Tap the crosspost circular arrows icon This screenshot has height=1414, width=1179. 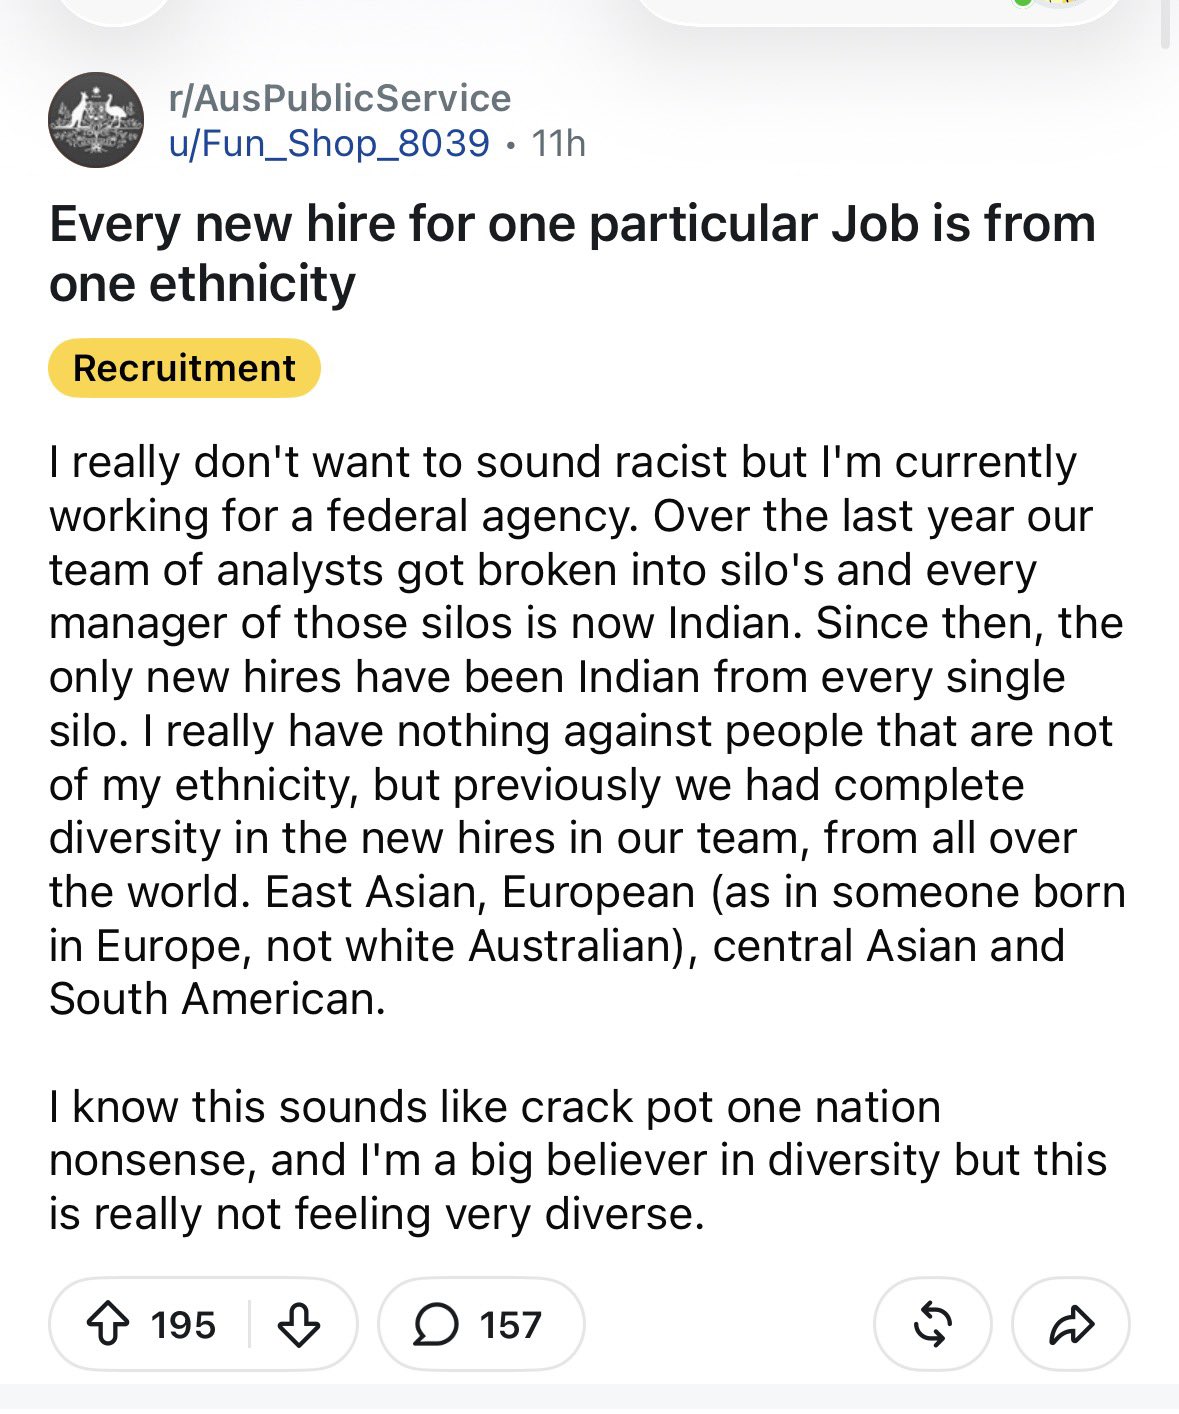[932, 1324]
